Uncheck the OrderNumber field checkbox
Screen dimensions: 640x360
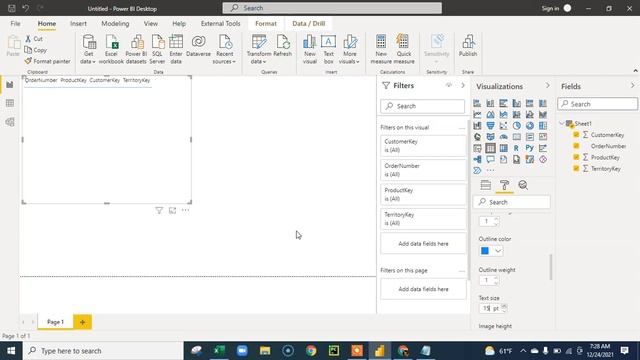pos(576,146)
